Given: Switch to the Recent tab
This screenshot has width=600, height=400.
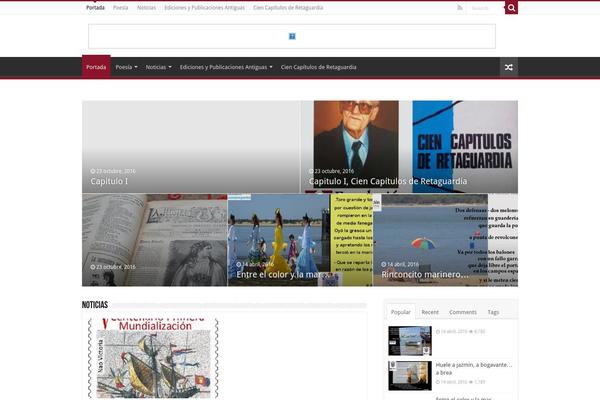Looking at the screenshot, I should pyautogui.click(x=430, y=312).
